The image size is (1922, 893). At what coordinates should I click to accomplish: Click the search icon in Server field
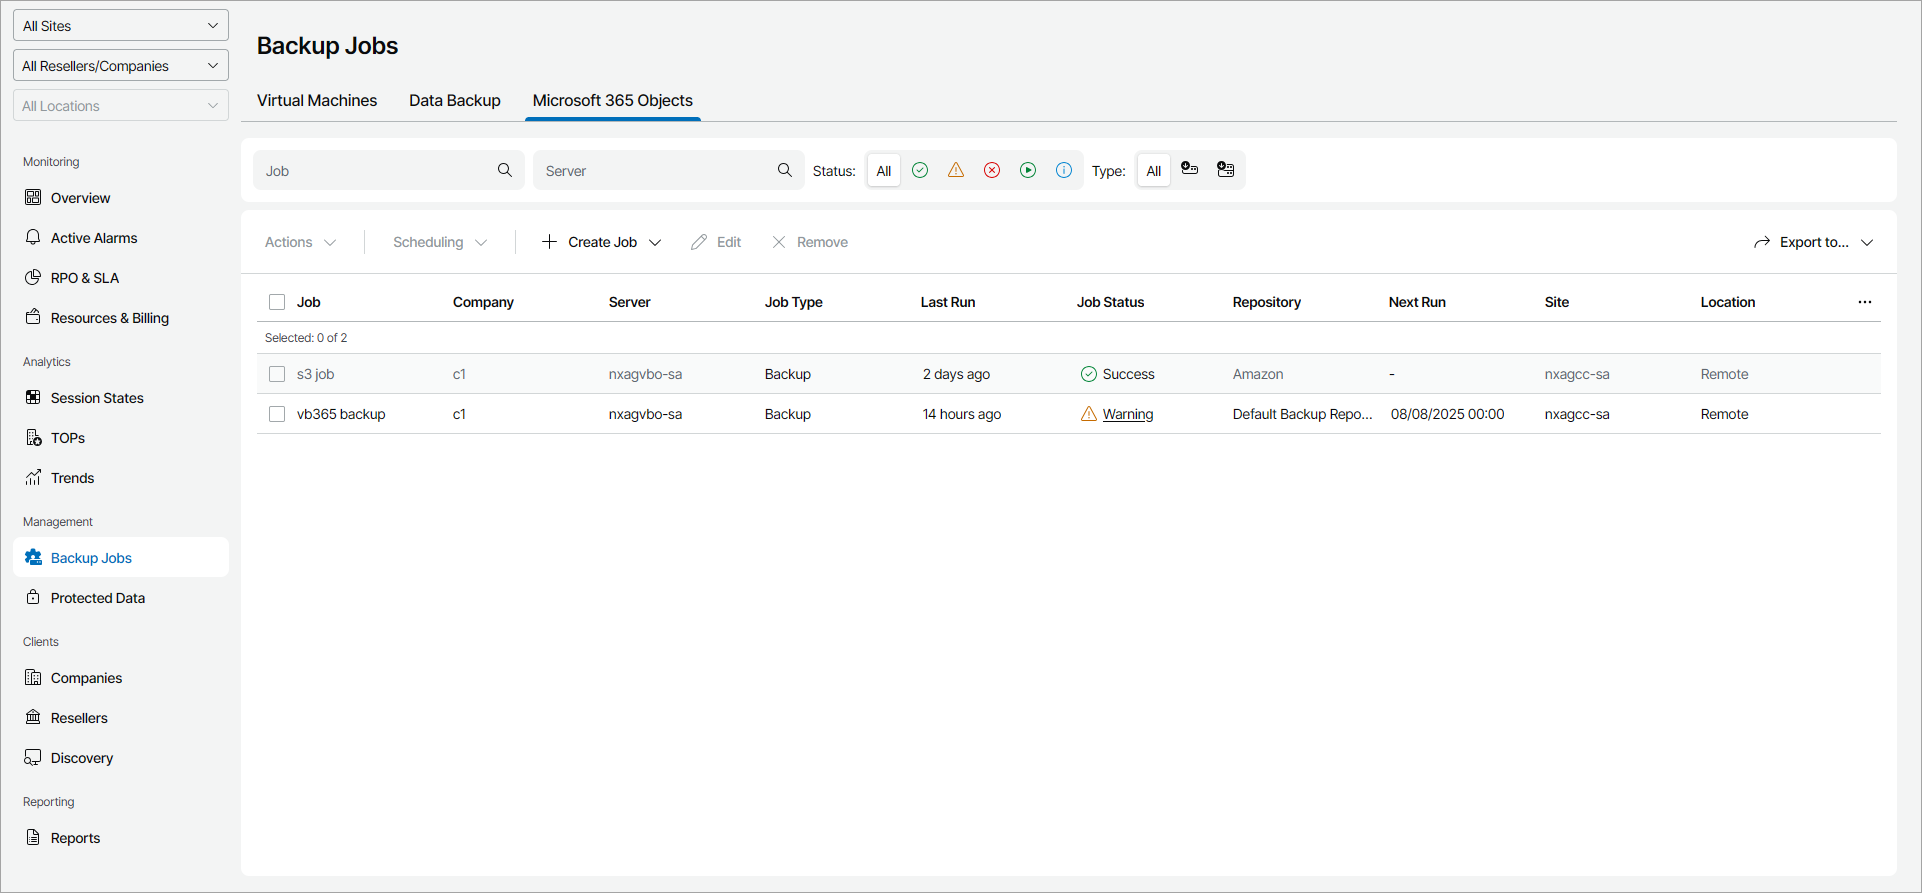tap(785, 170)
